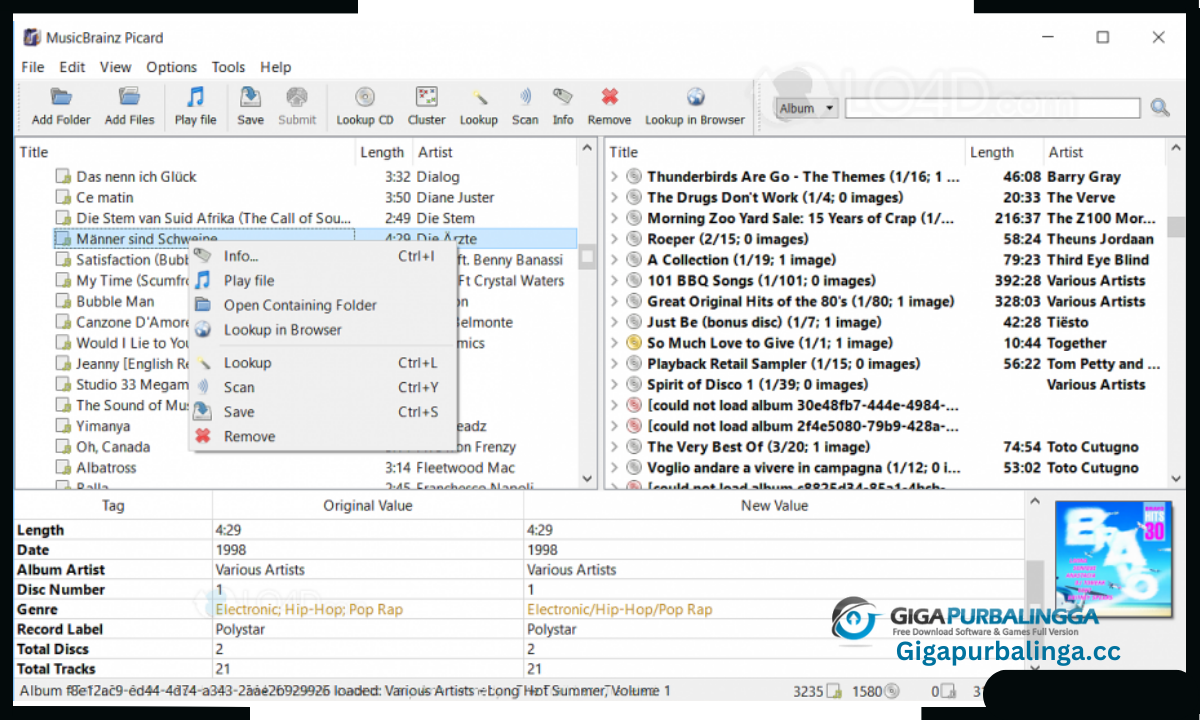Sort left pane by Length column header
The image size is (1200, 720).
click(384, 152)
